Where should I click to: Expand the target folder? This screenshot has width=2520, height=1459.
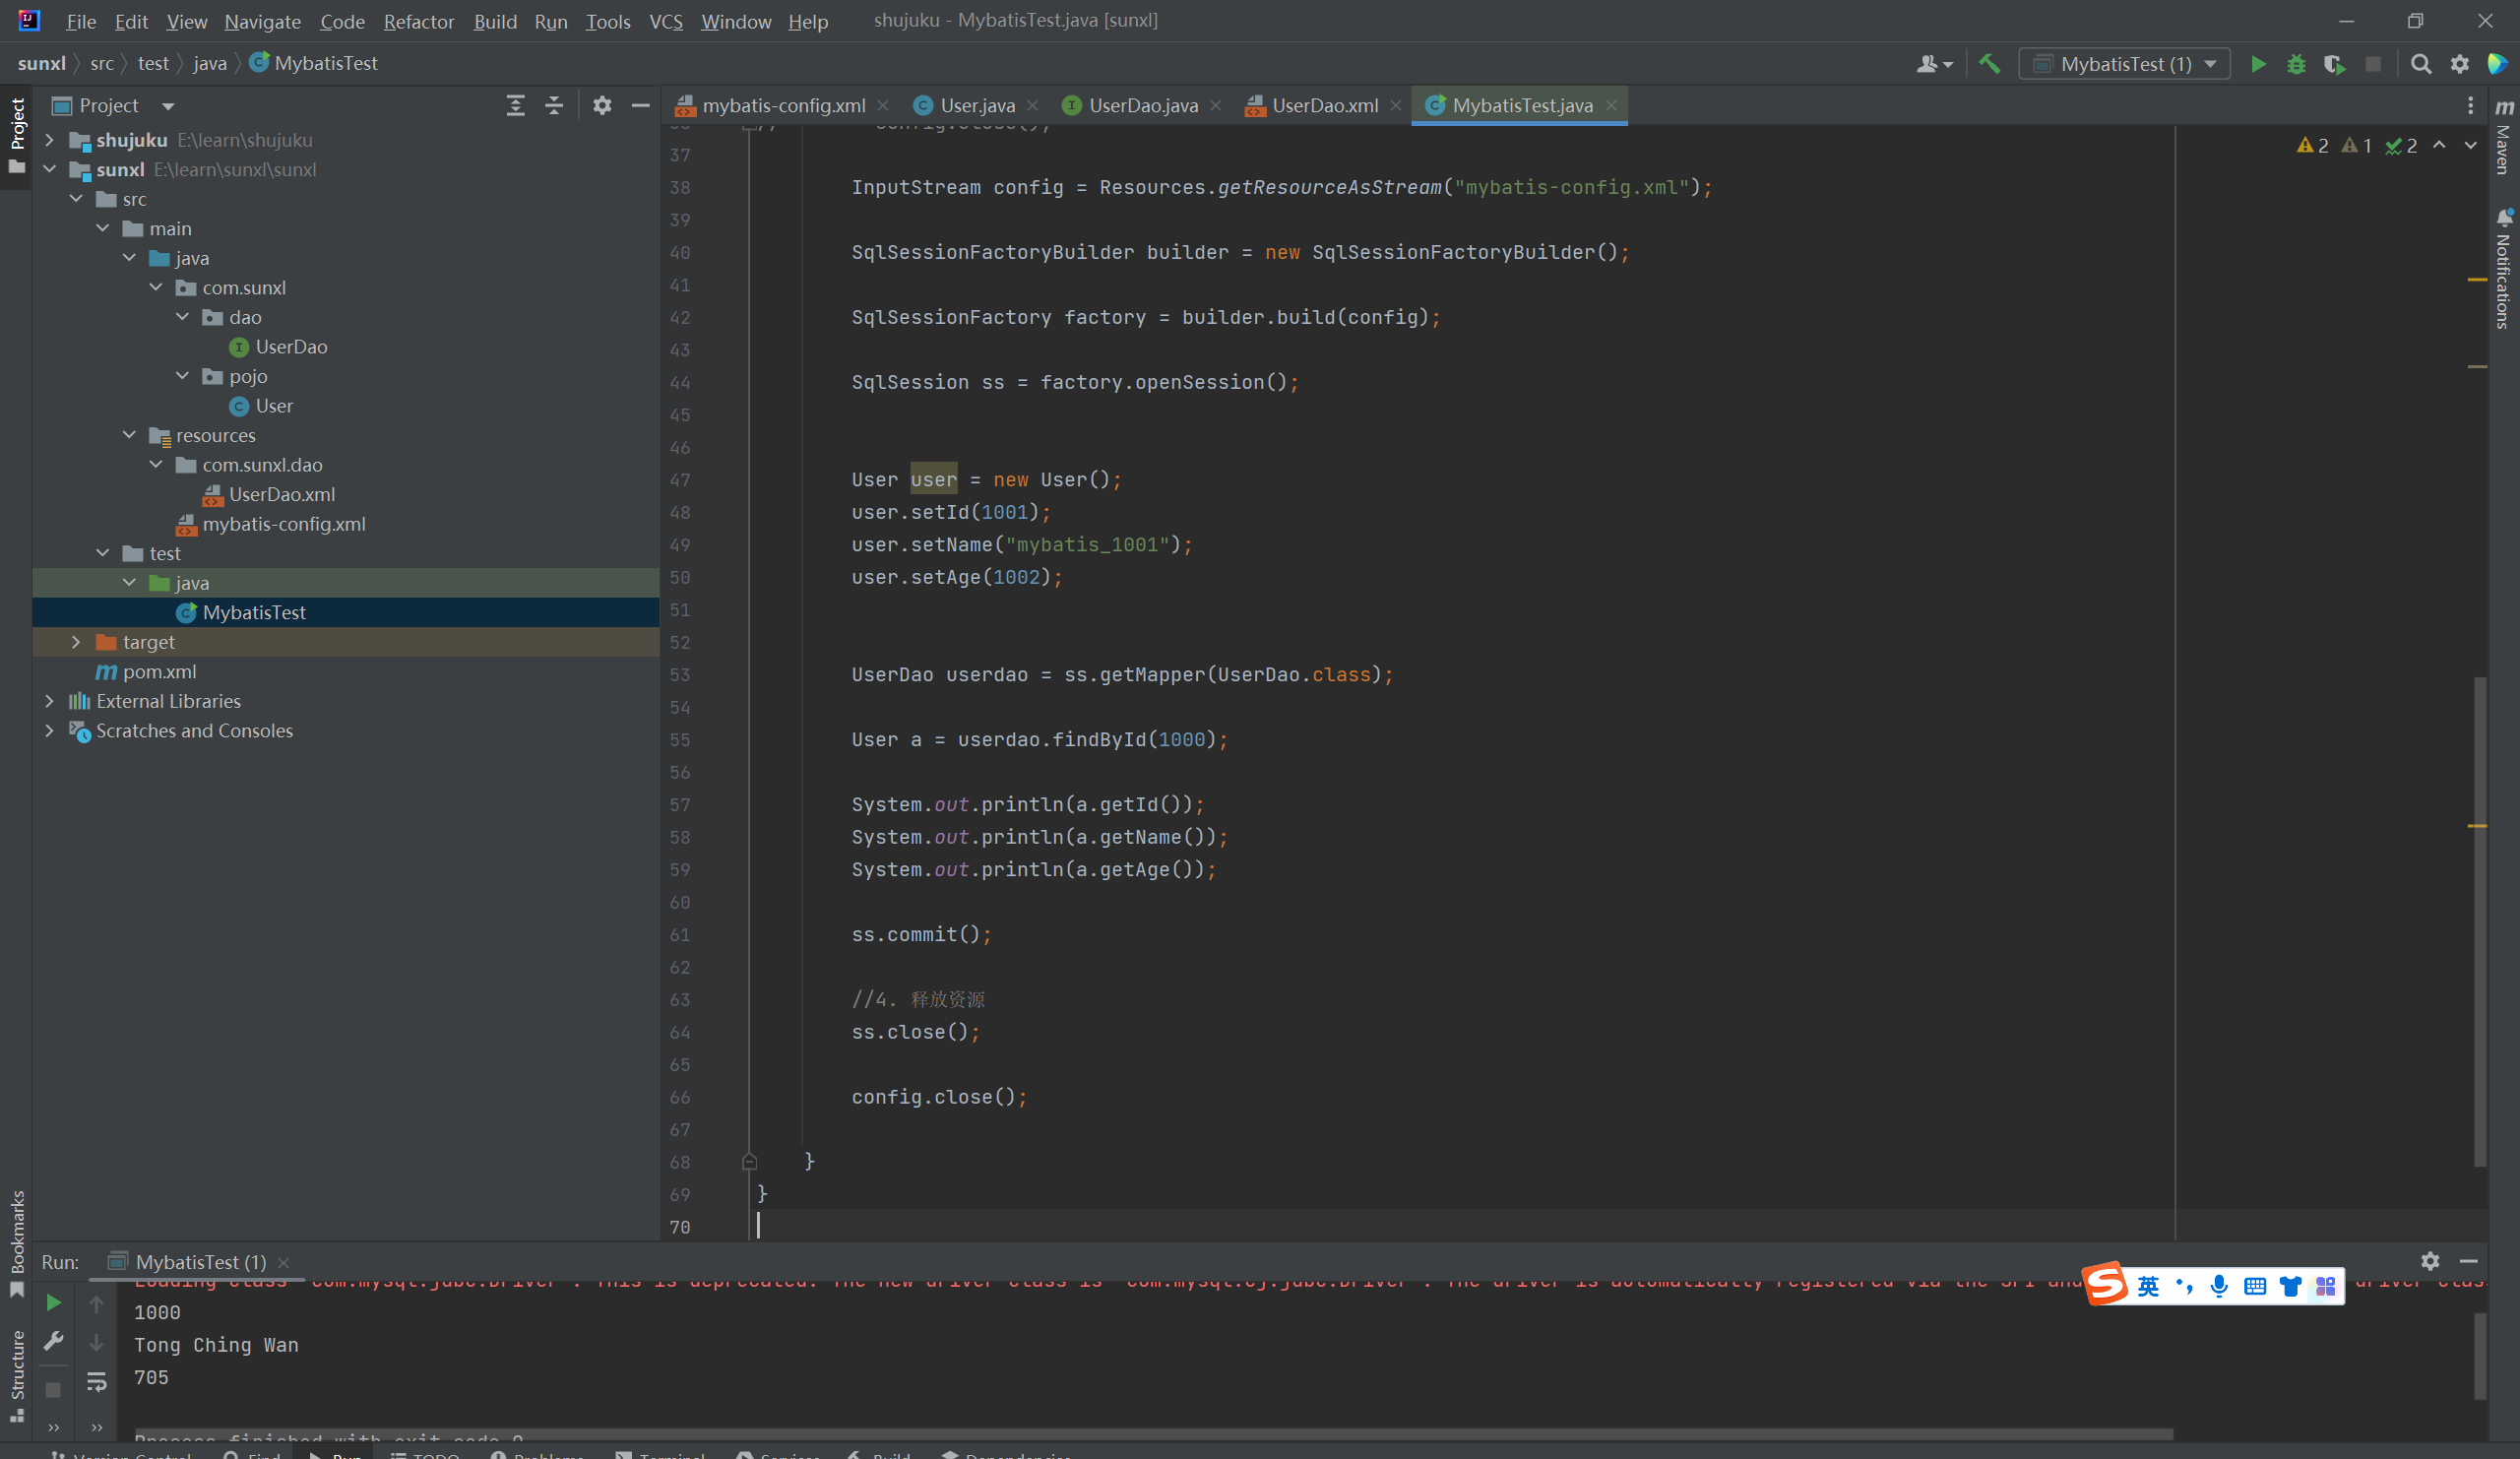pos(76,642)
